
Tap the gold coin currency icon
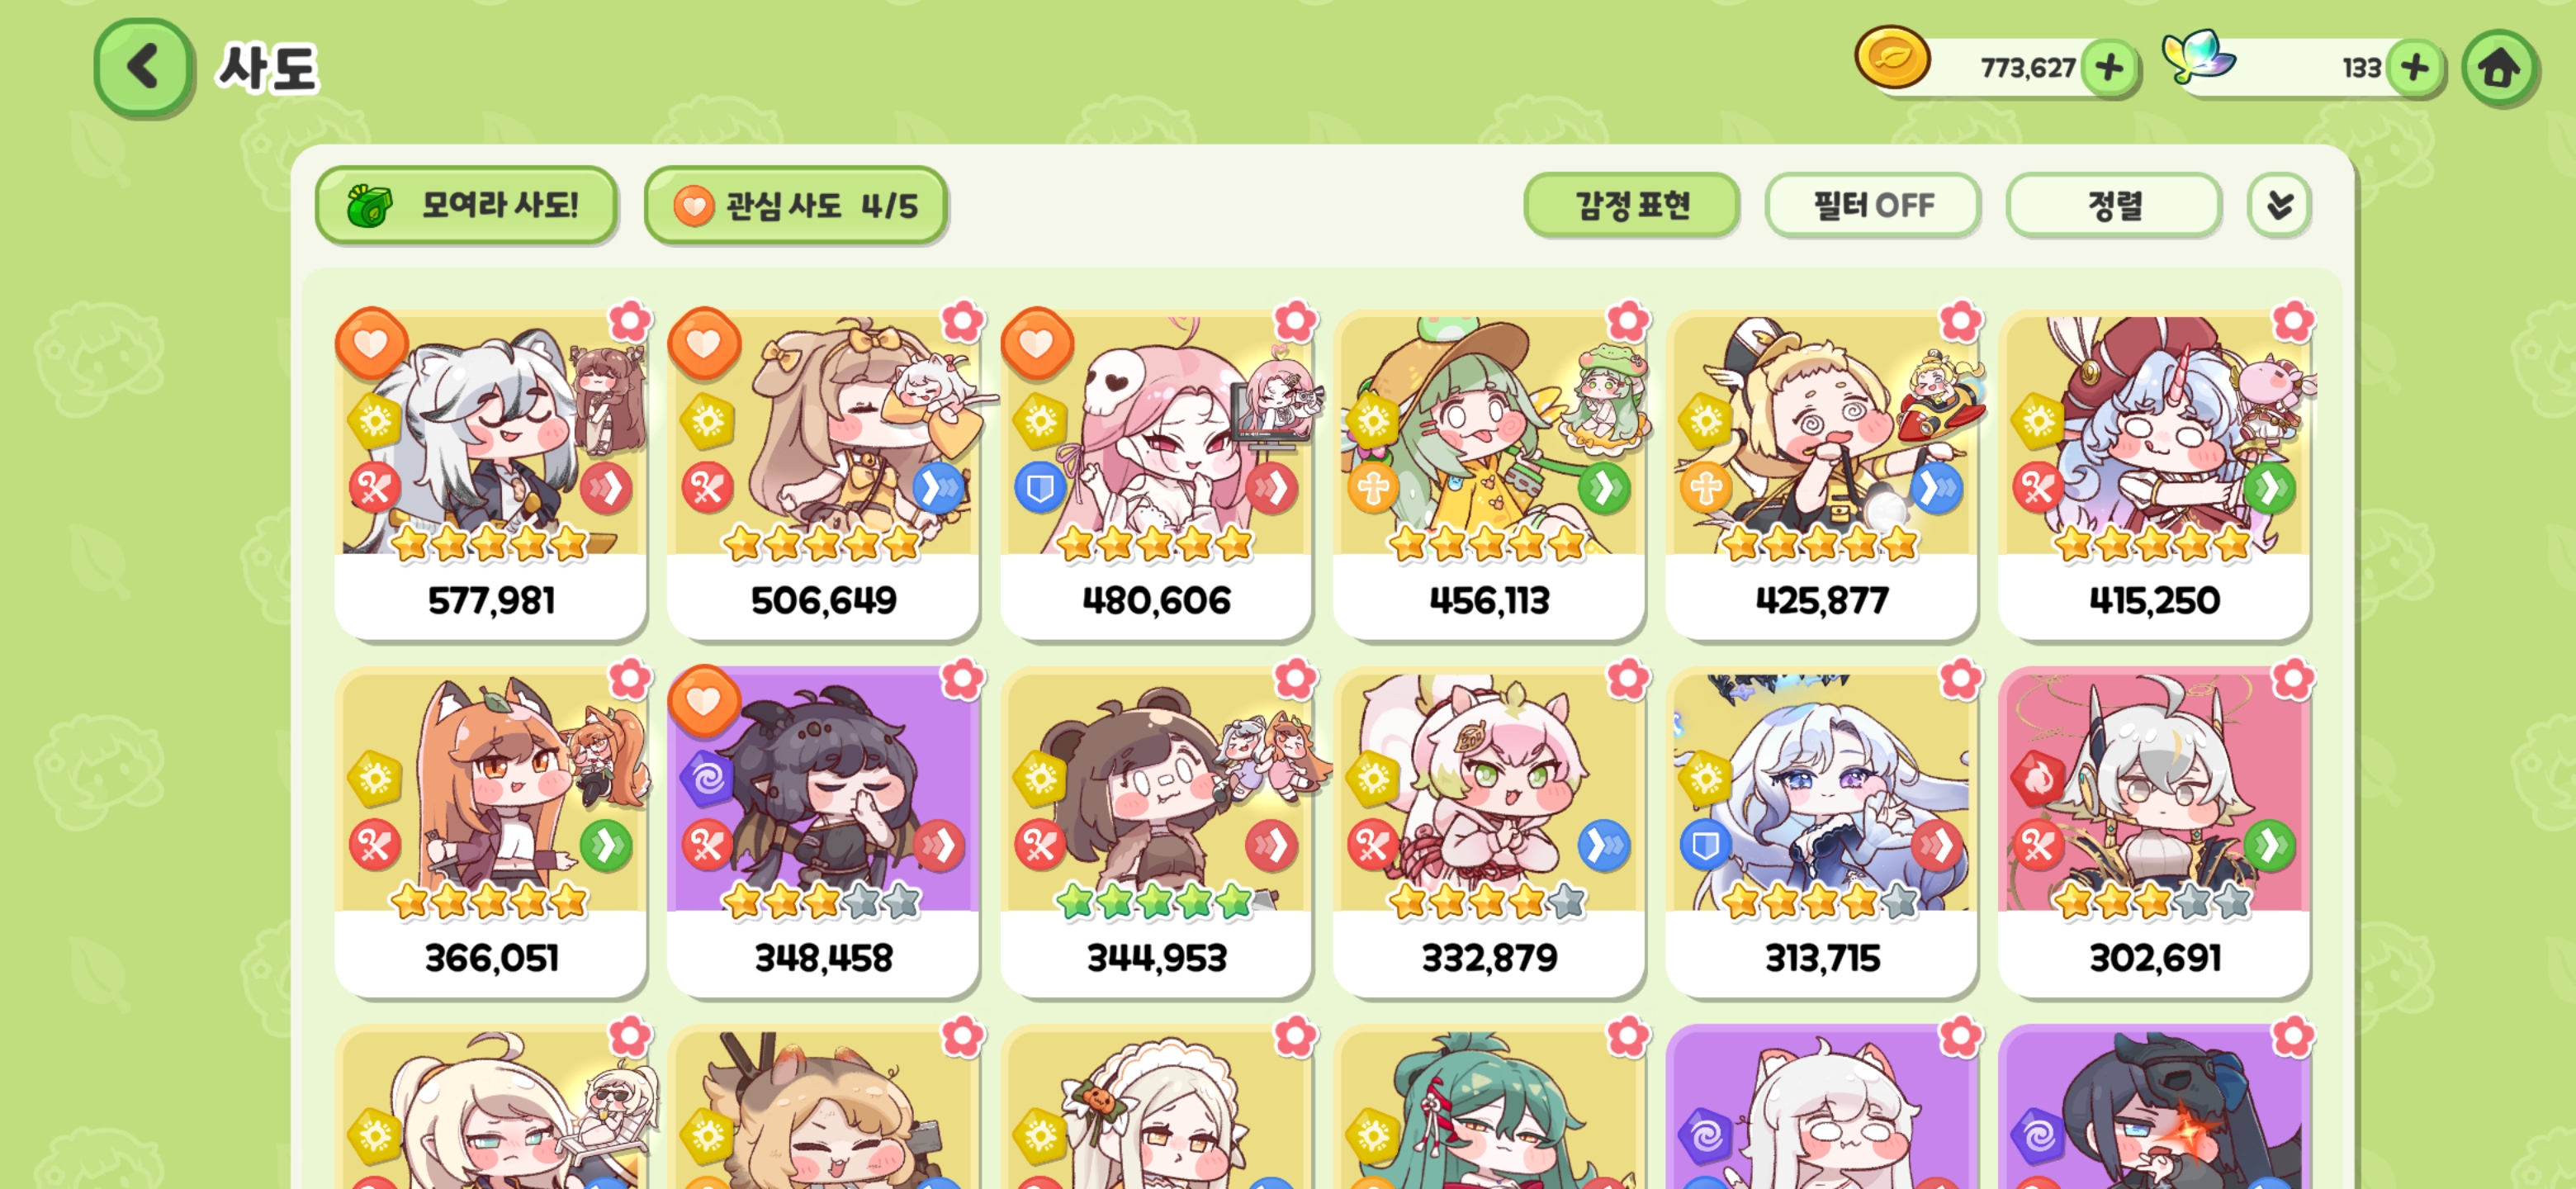pyautogui.click(x=1892, y=58)
